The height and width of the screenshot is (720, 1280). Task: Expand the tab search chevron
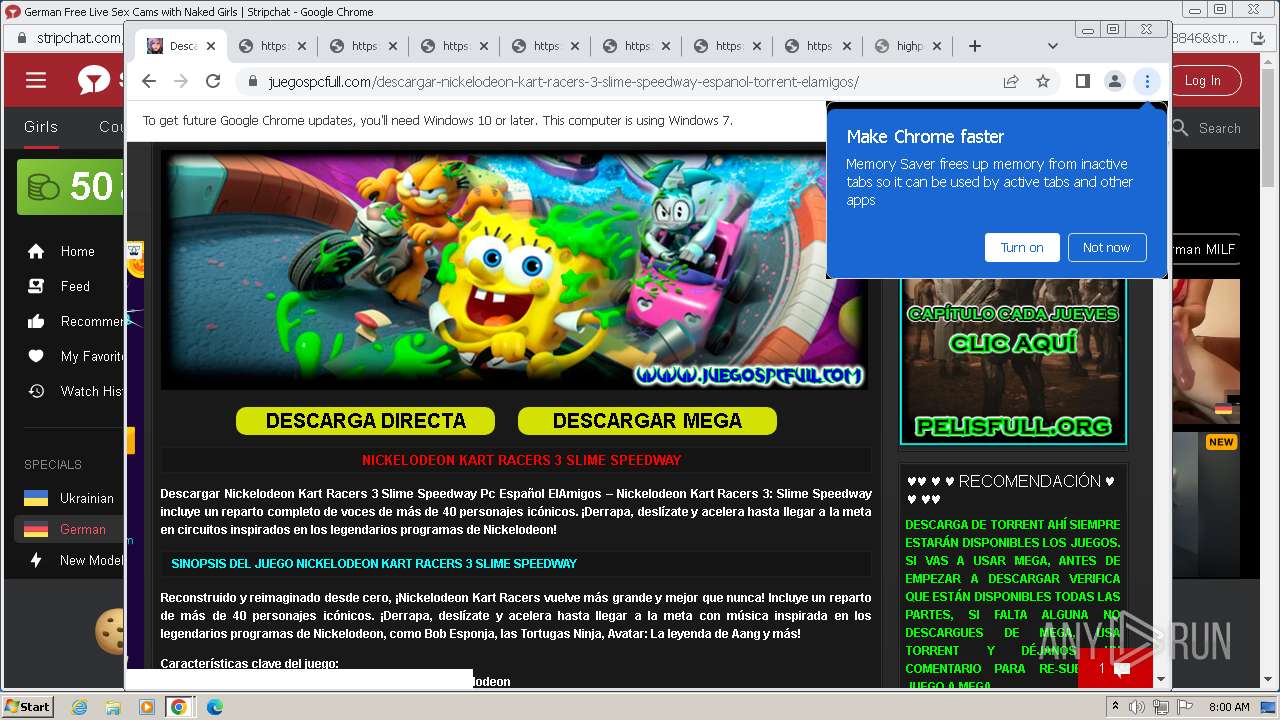[x=1052, y=46]
